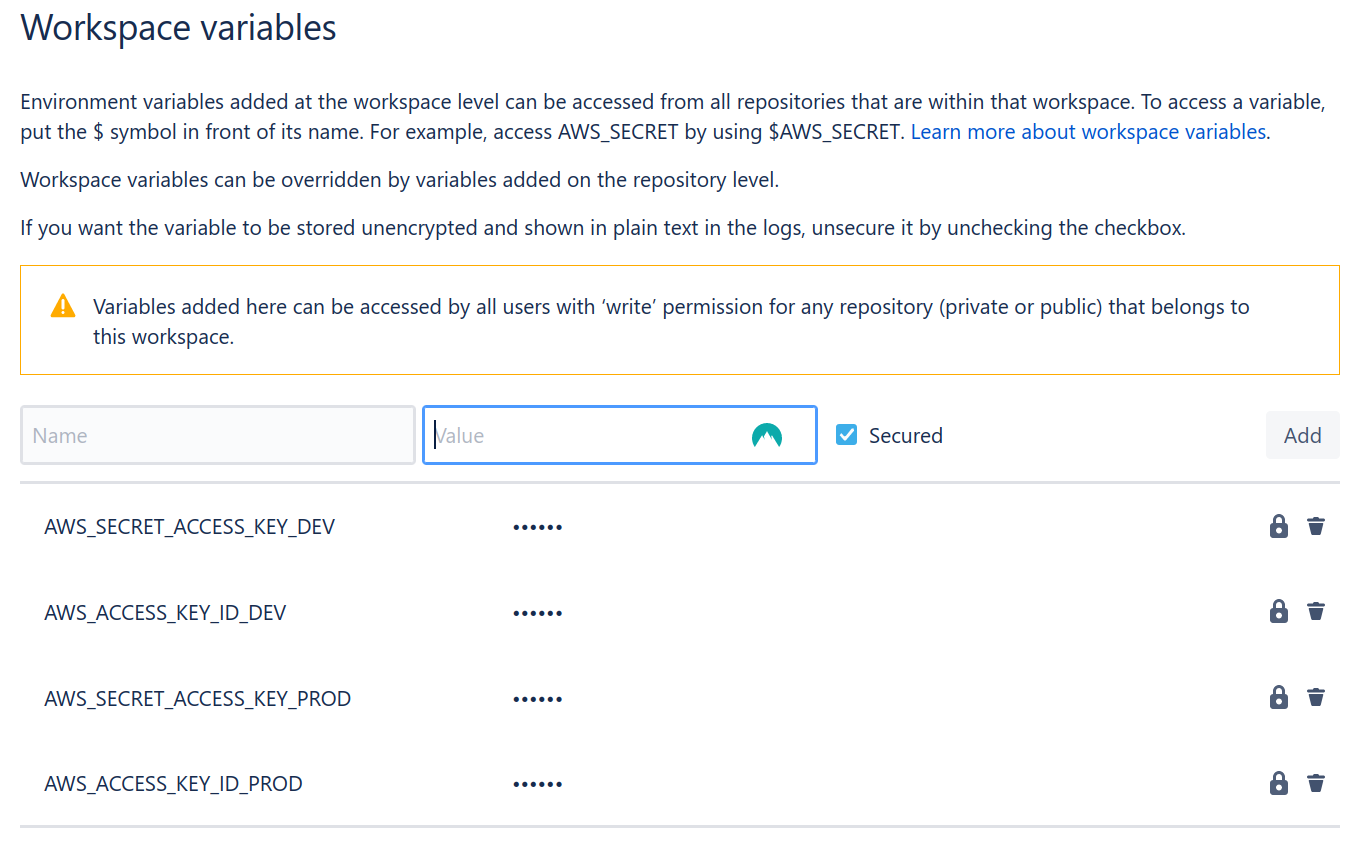1368x849 pixels.
Task: Click lock icon for AWS_SECRET_ACCESS_KEY_DEV
Action: pyautogui.click(x=1279, y=526)
